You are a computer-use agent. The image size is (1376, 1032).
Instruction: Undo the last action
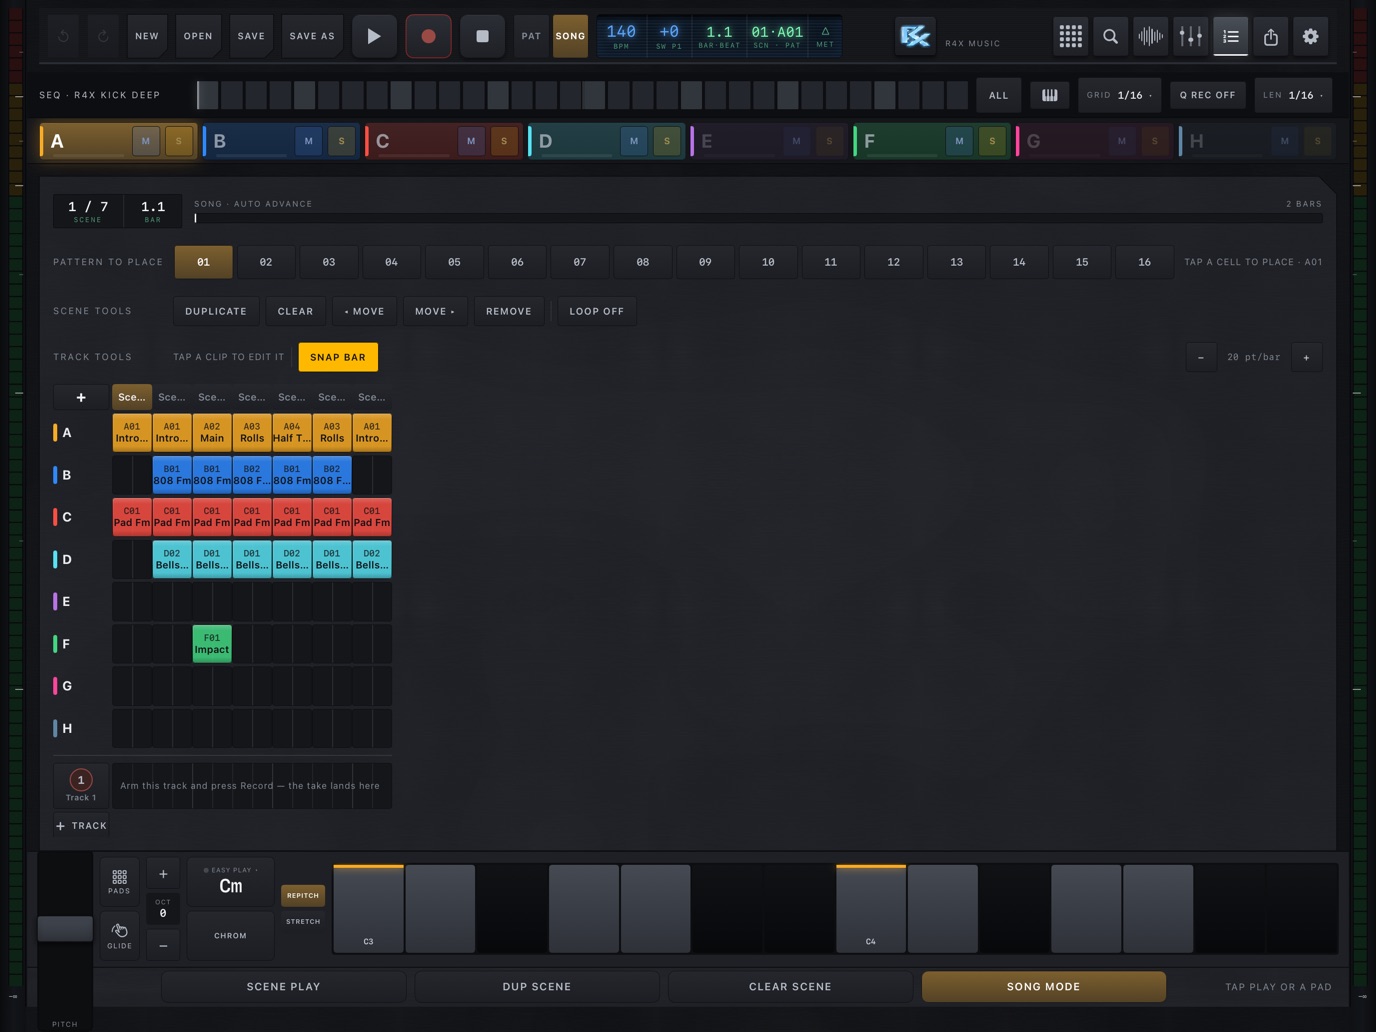[63, 36]
